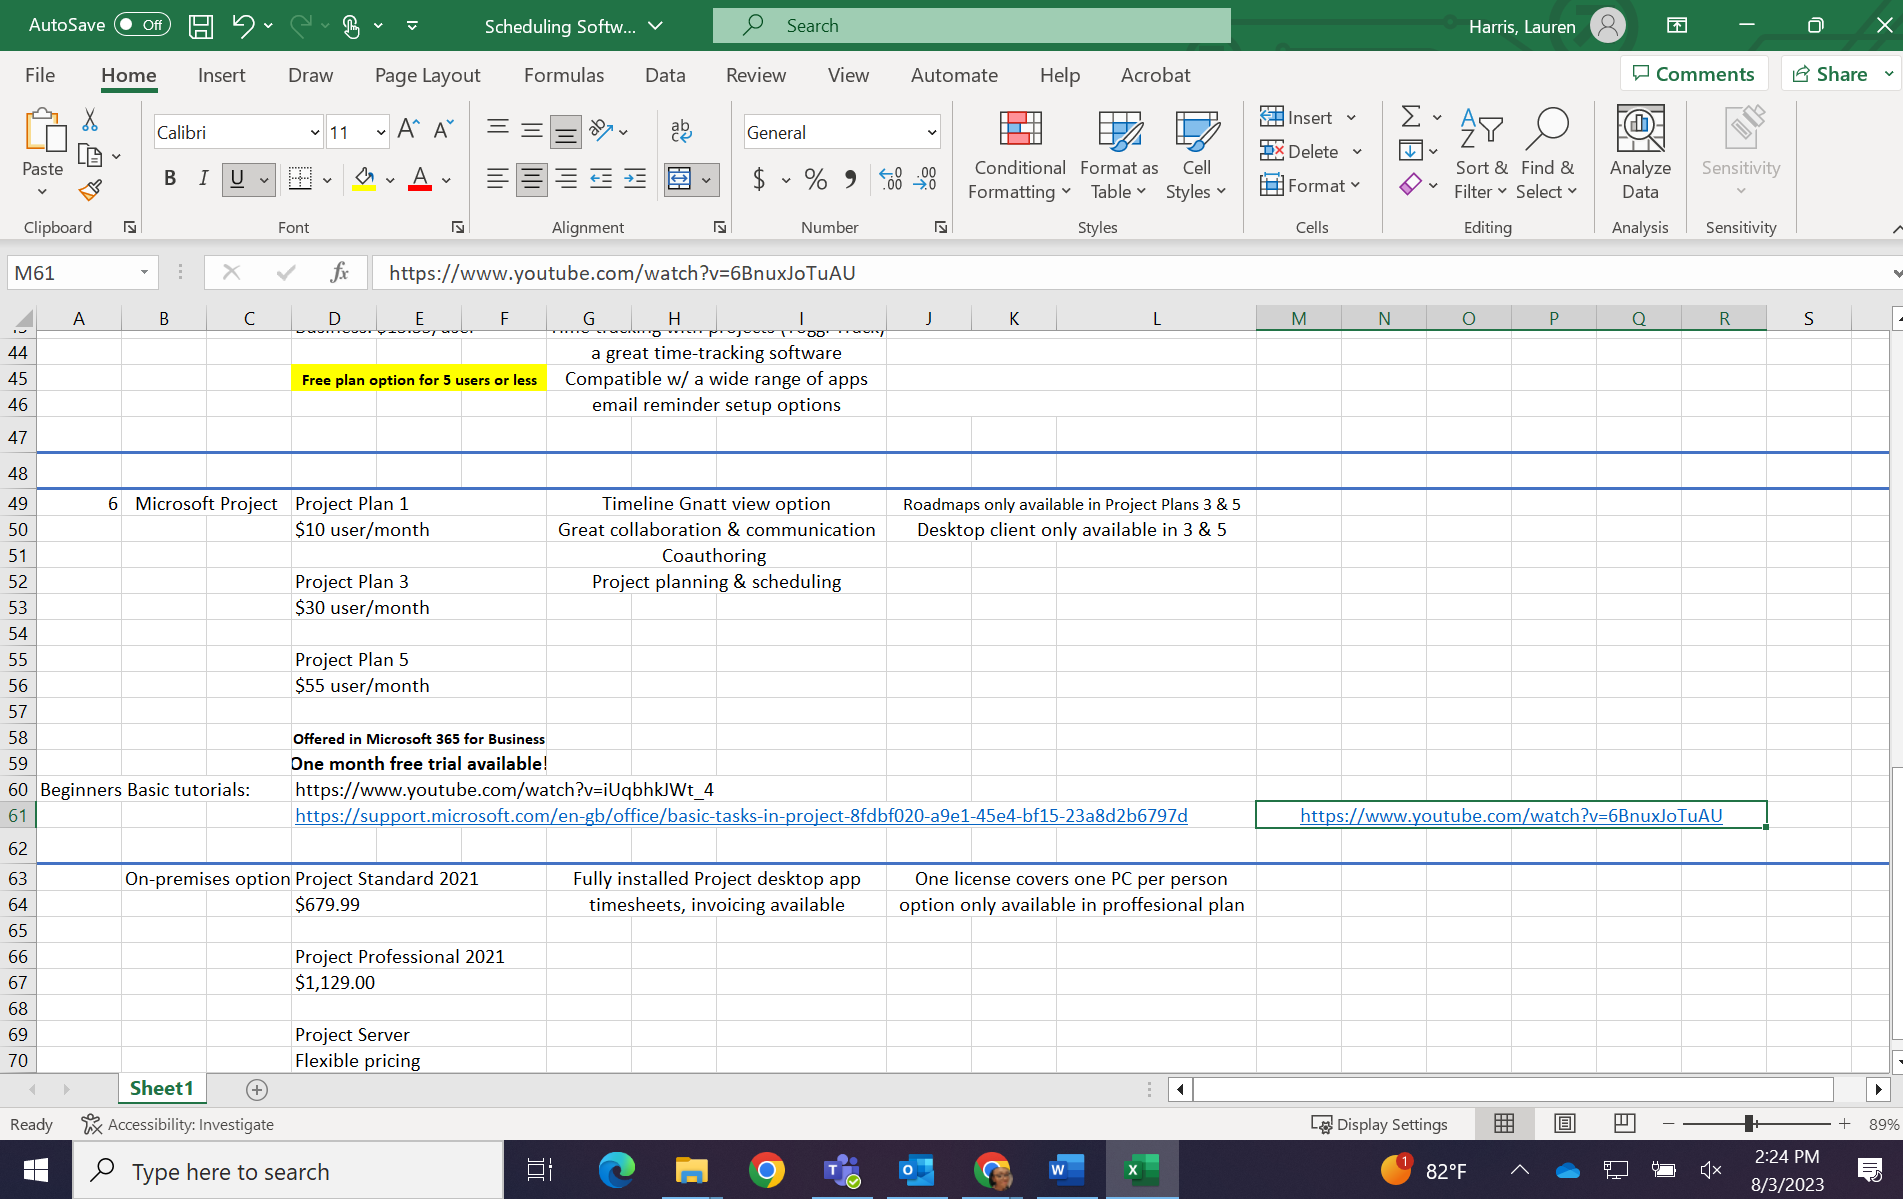This screenshot has height=1199, width=1903.
Task: Increase font size with larger A icon
Action: click(408, 130)
